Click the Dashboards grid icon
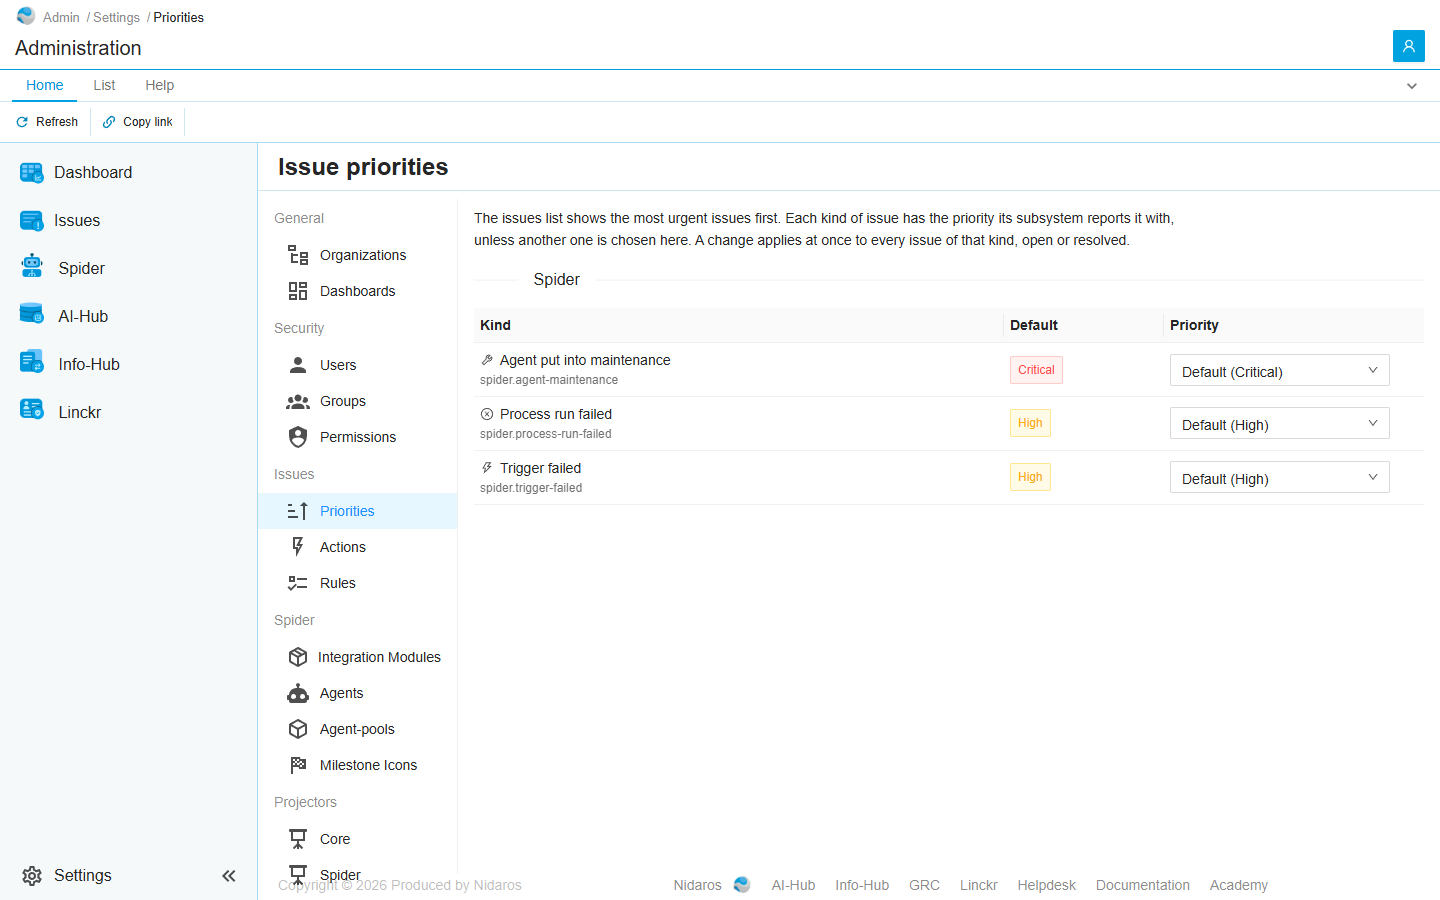This screenshot has width=1440, height=900. click(x=298, y=291)
